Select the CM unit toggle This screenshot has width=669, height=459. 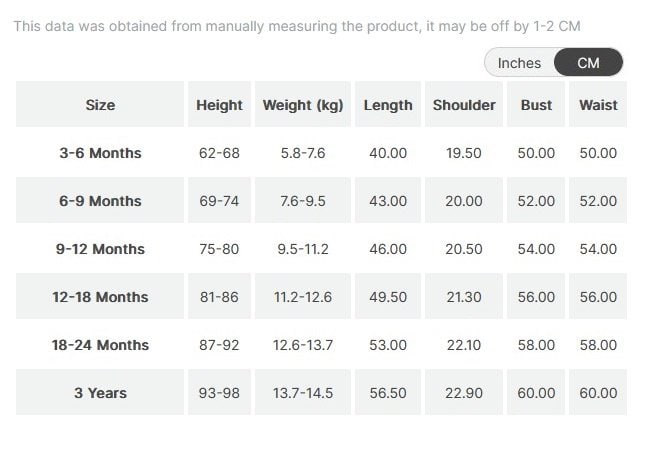tap(589, 63)
